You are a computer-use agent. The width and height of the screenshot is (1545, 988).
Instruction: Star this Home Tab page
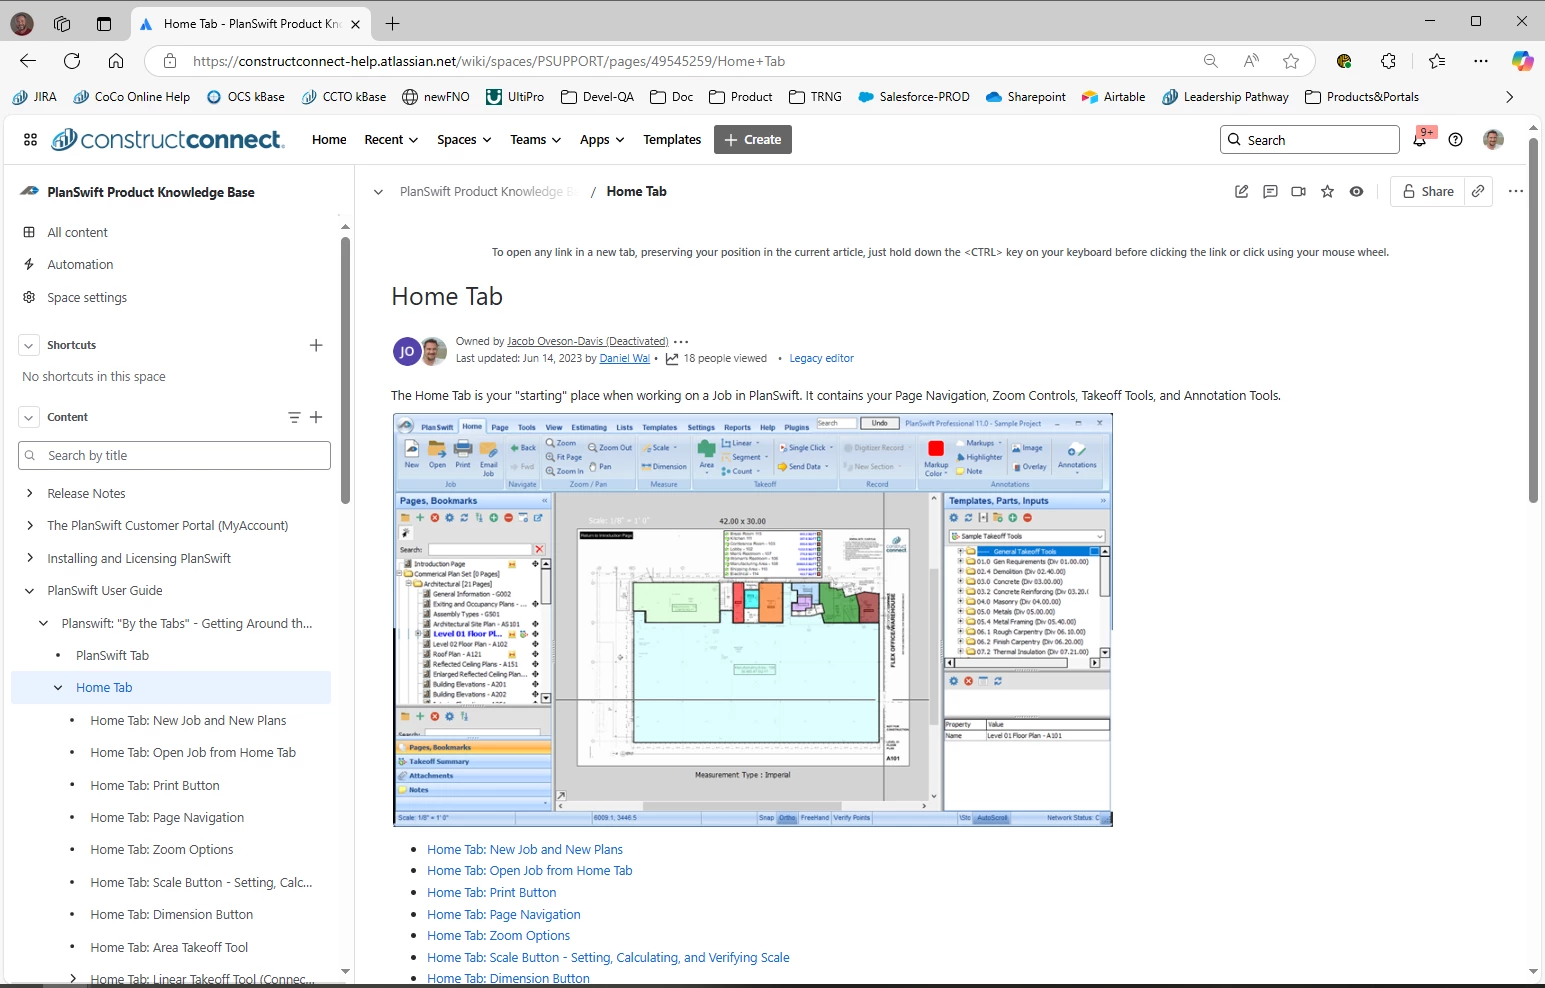pyautogui.click(x=1327, y=191)
